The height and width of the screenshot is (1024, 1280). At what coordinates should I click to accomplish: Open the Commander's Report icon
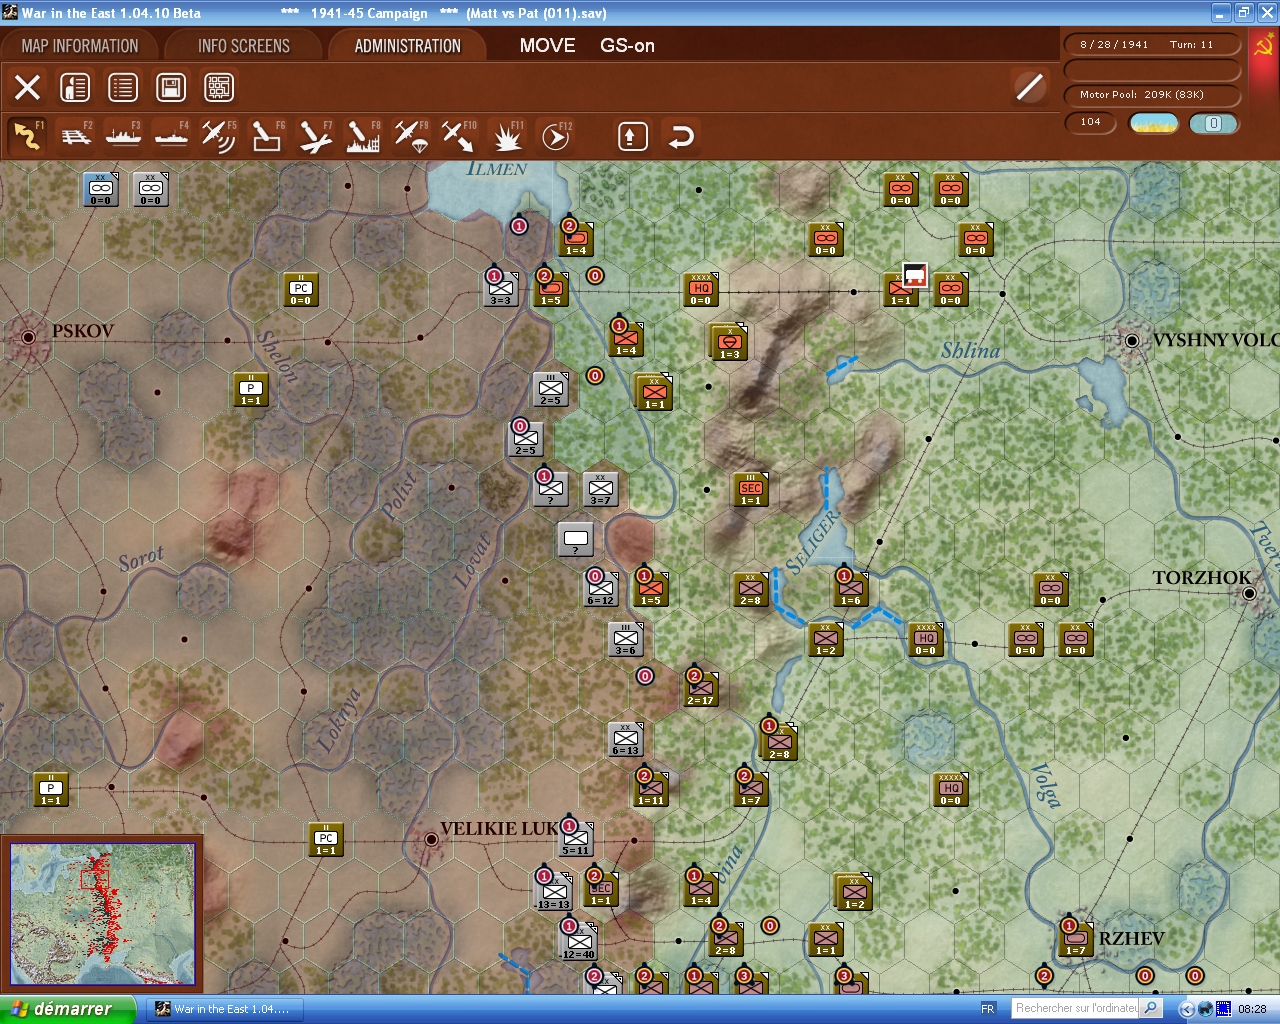pyautogui.click(x=75, y=88)
